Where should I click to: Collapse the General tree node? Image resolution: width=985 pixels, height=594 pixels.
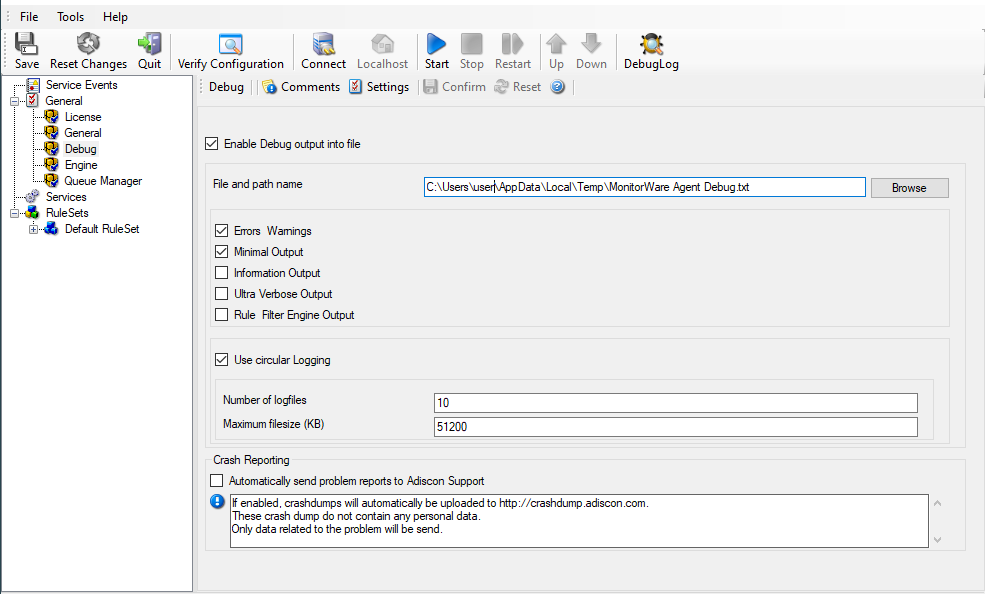point(16,101)
